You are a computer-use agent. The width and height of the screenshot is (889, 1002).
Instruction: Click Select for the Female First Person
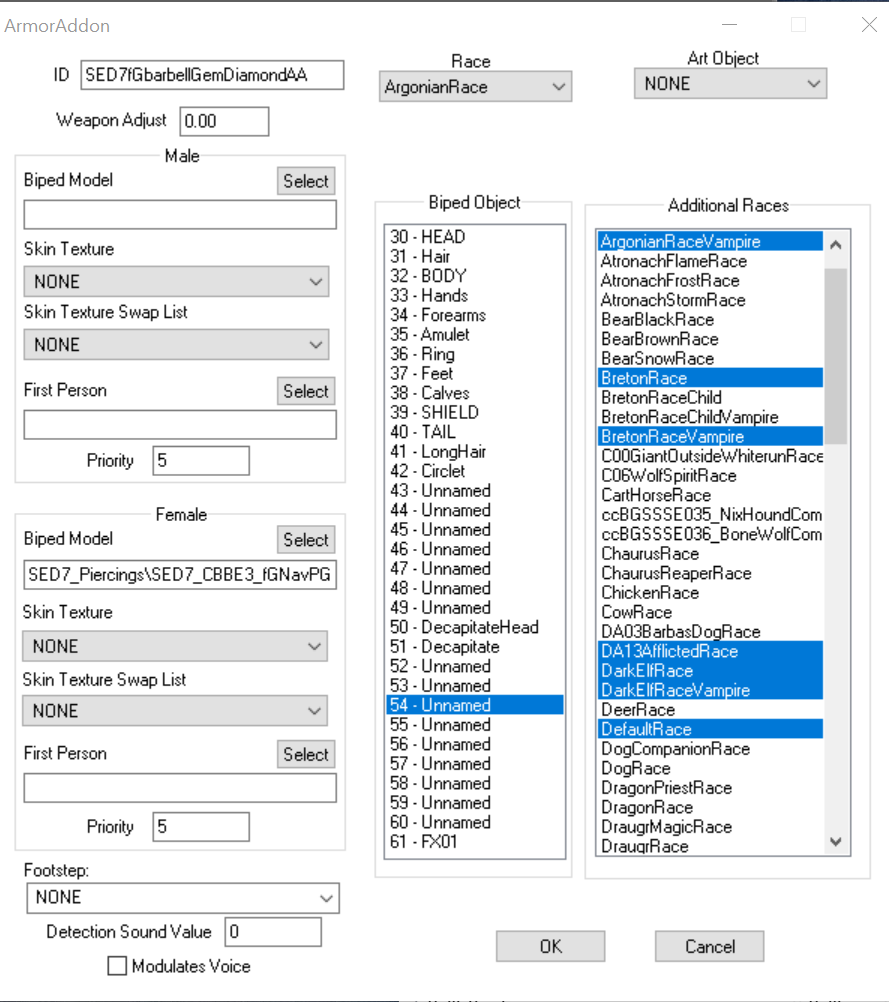pos(306,755)
